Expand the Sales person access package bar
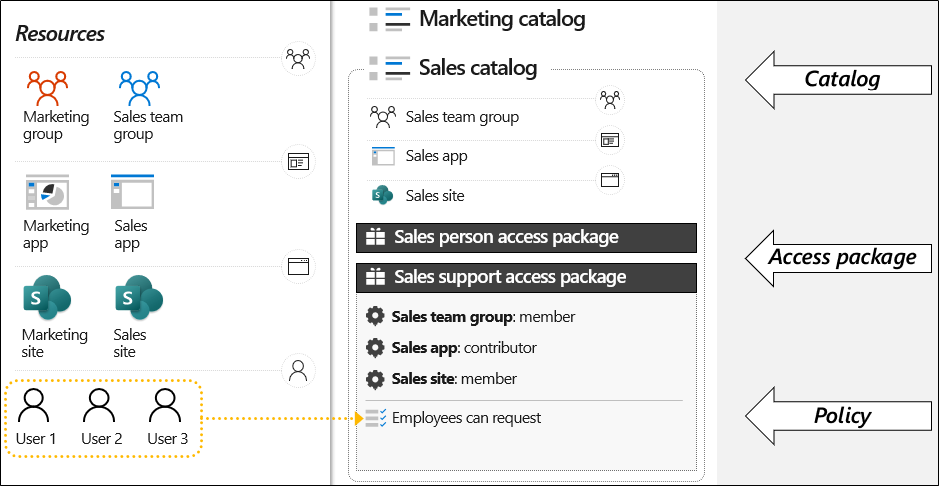 (525, 238)
